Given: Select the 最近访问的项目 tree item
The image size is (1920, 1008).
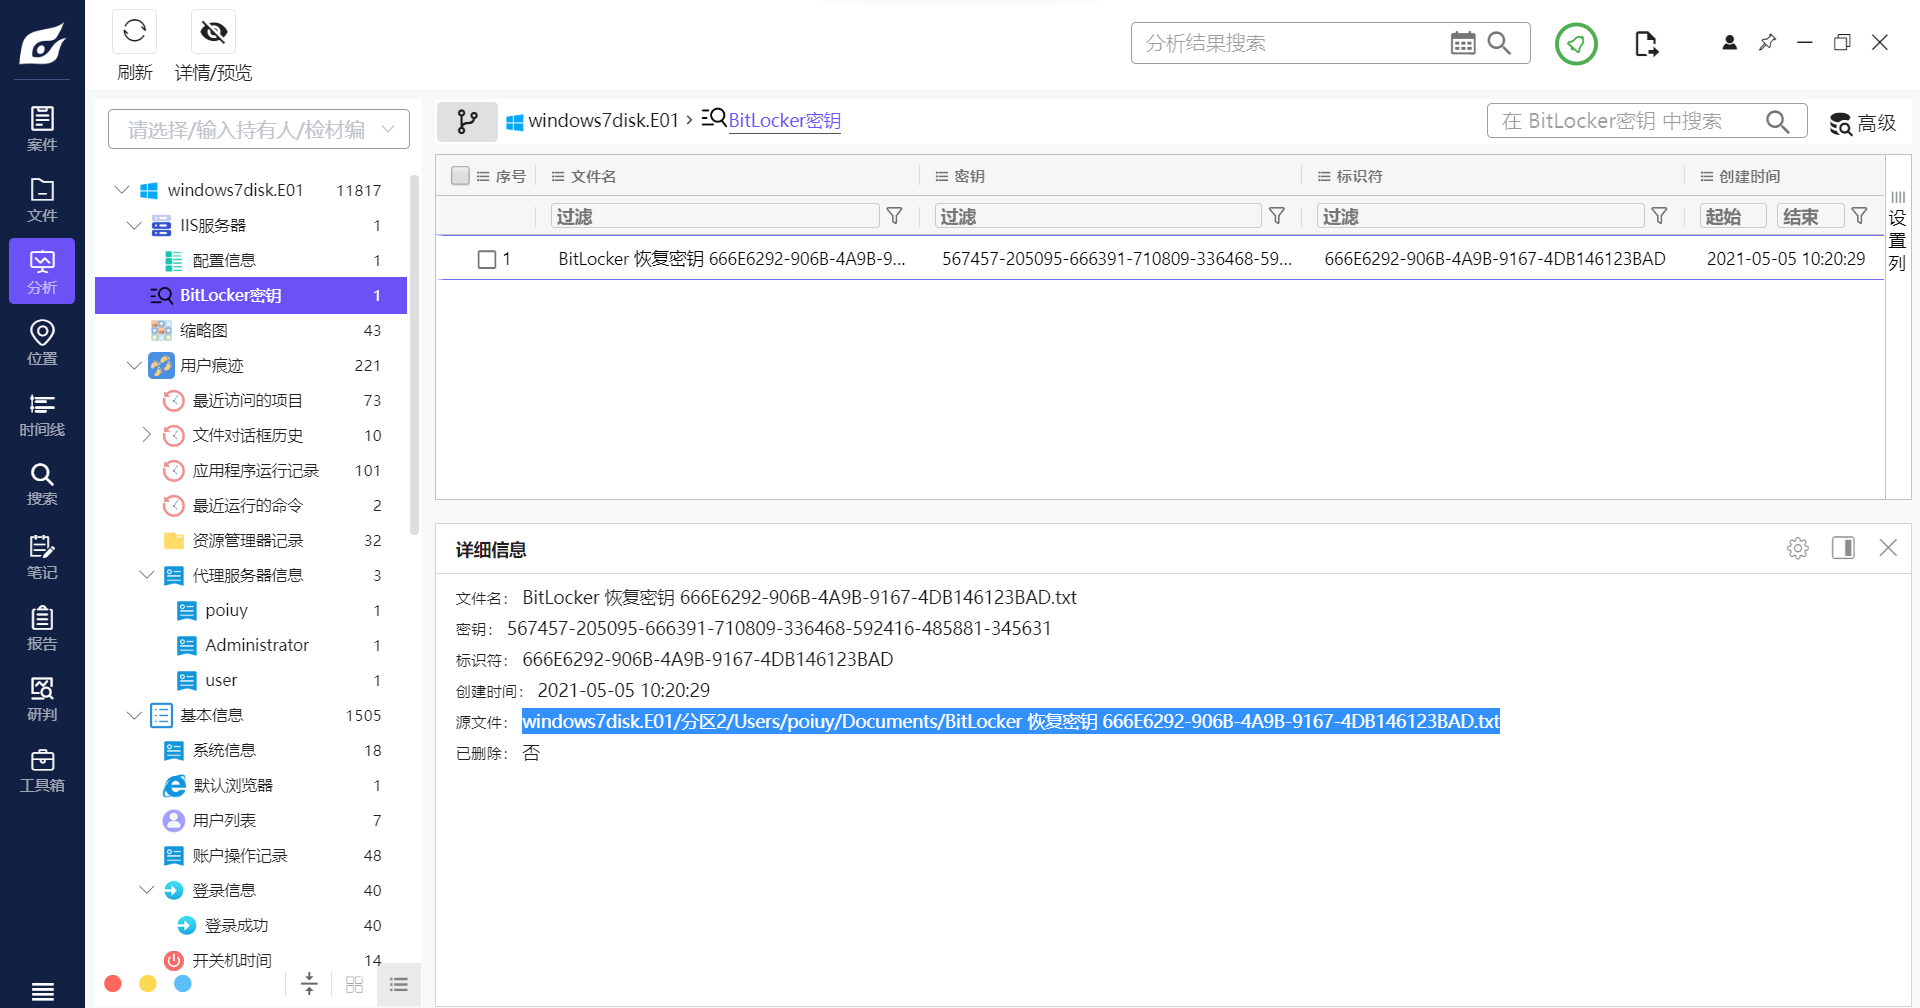Looking at the screenshot, I should coord(251,400).
